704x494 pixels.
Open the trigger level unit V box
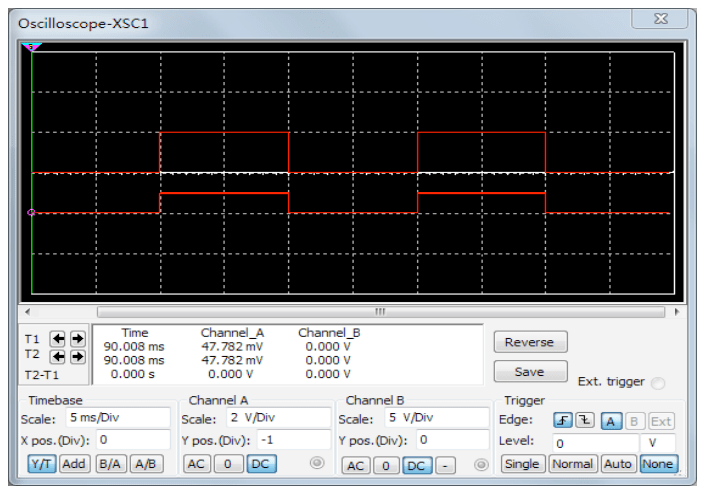coord(658,443)
